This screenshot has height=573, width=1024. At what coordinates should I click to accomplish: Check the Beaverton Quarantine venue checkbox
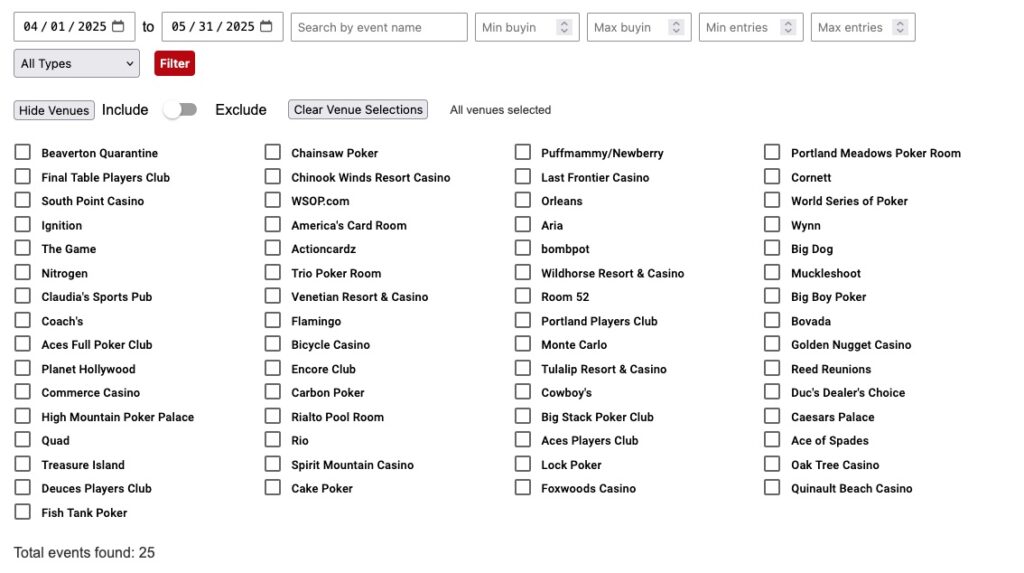pos(22,152)
